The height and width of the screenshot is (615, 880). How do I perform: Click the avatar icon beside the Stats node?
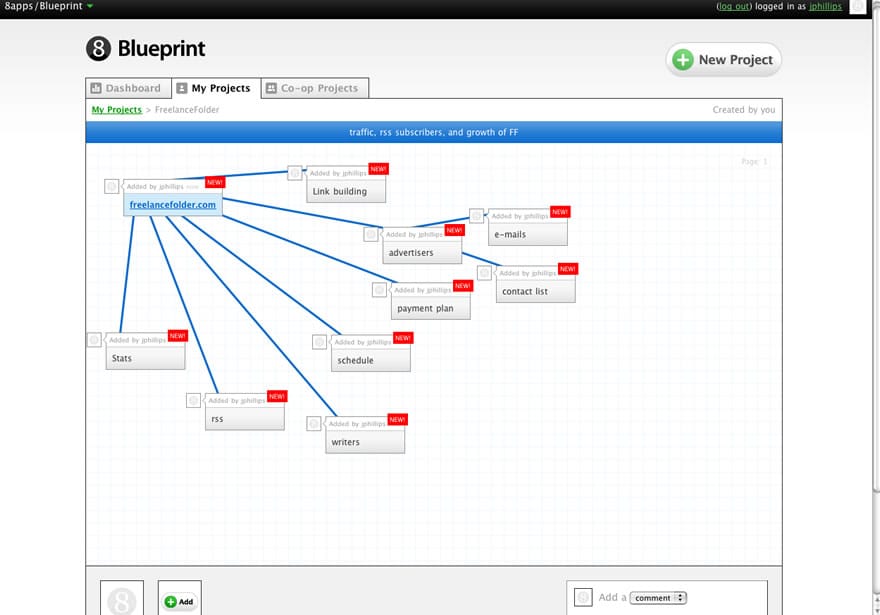tap(94, 340)
